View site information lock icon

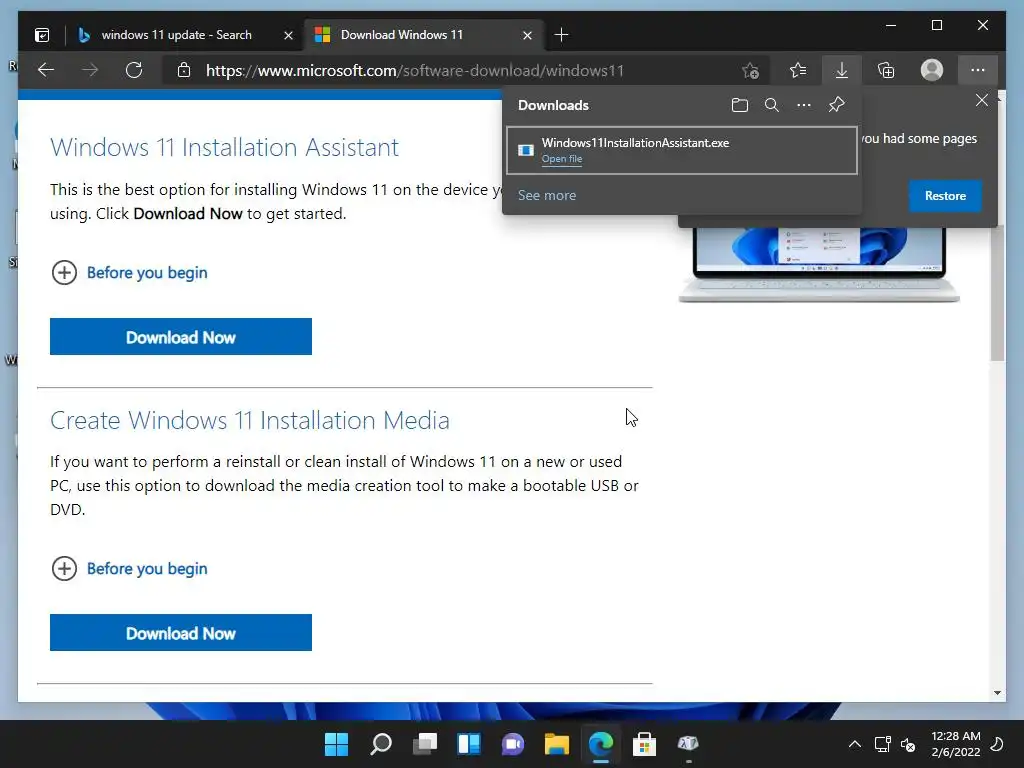[x=184, y=70]
